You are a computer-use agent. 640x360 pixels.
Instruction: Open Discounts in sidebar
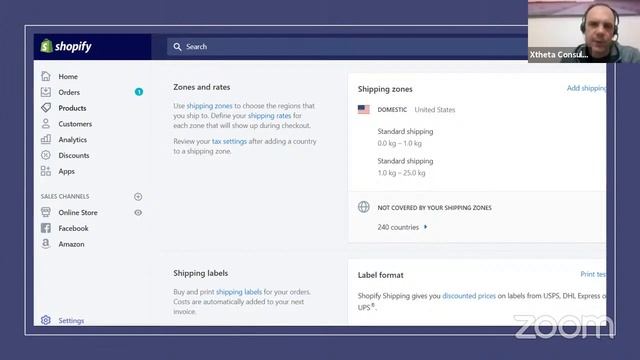[x=73, y=156]
